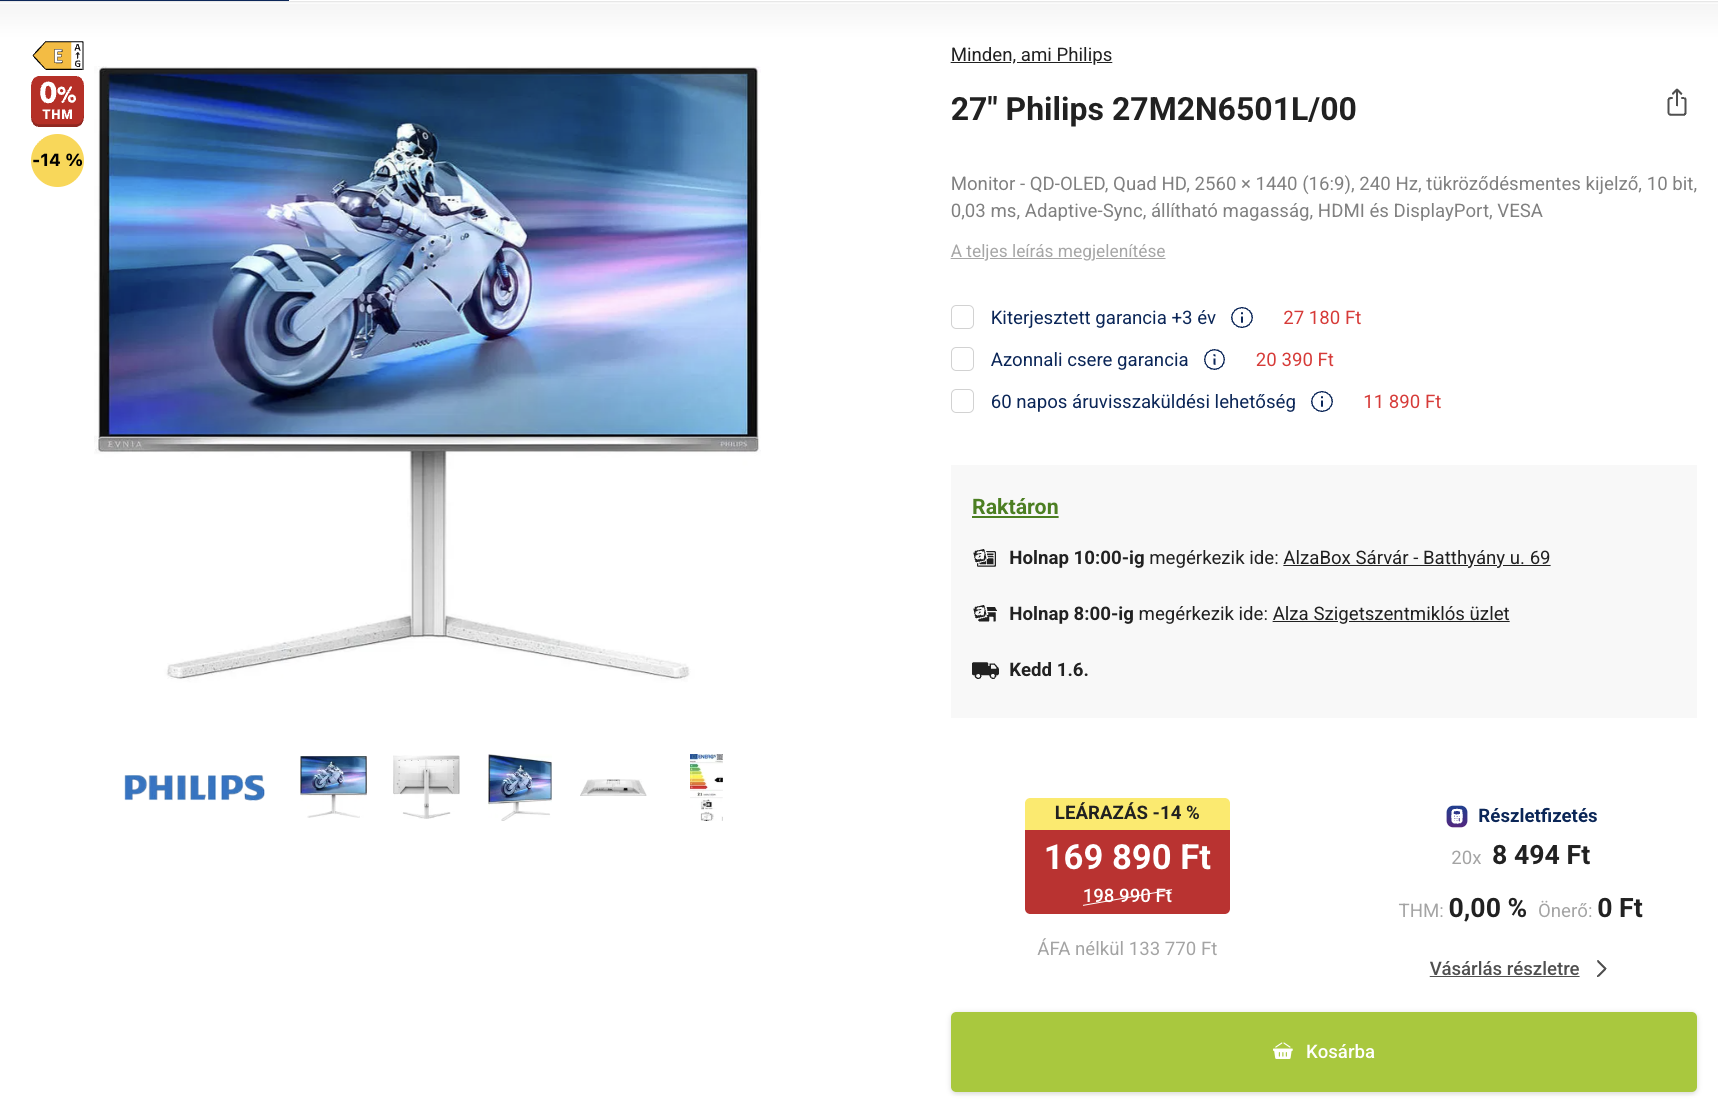
Task: Select the monitor rear view thumbnail
Action: [x=427, y=787]
